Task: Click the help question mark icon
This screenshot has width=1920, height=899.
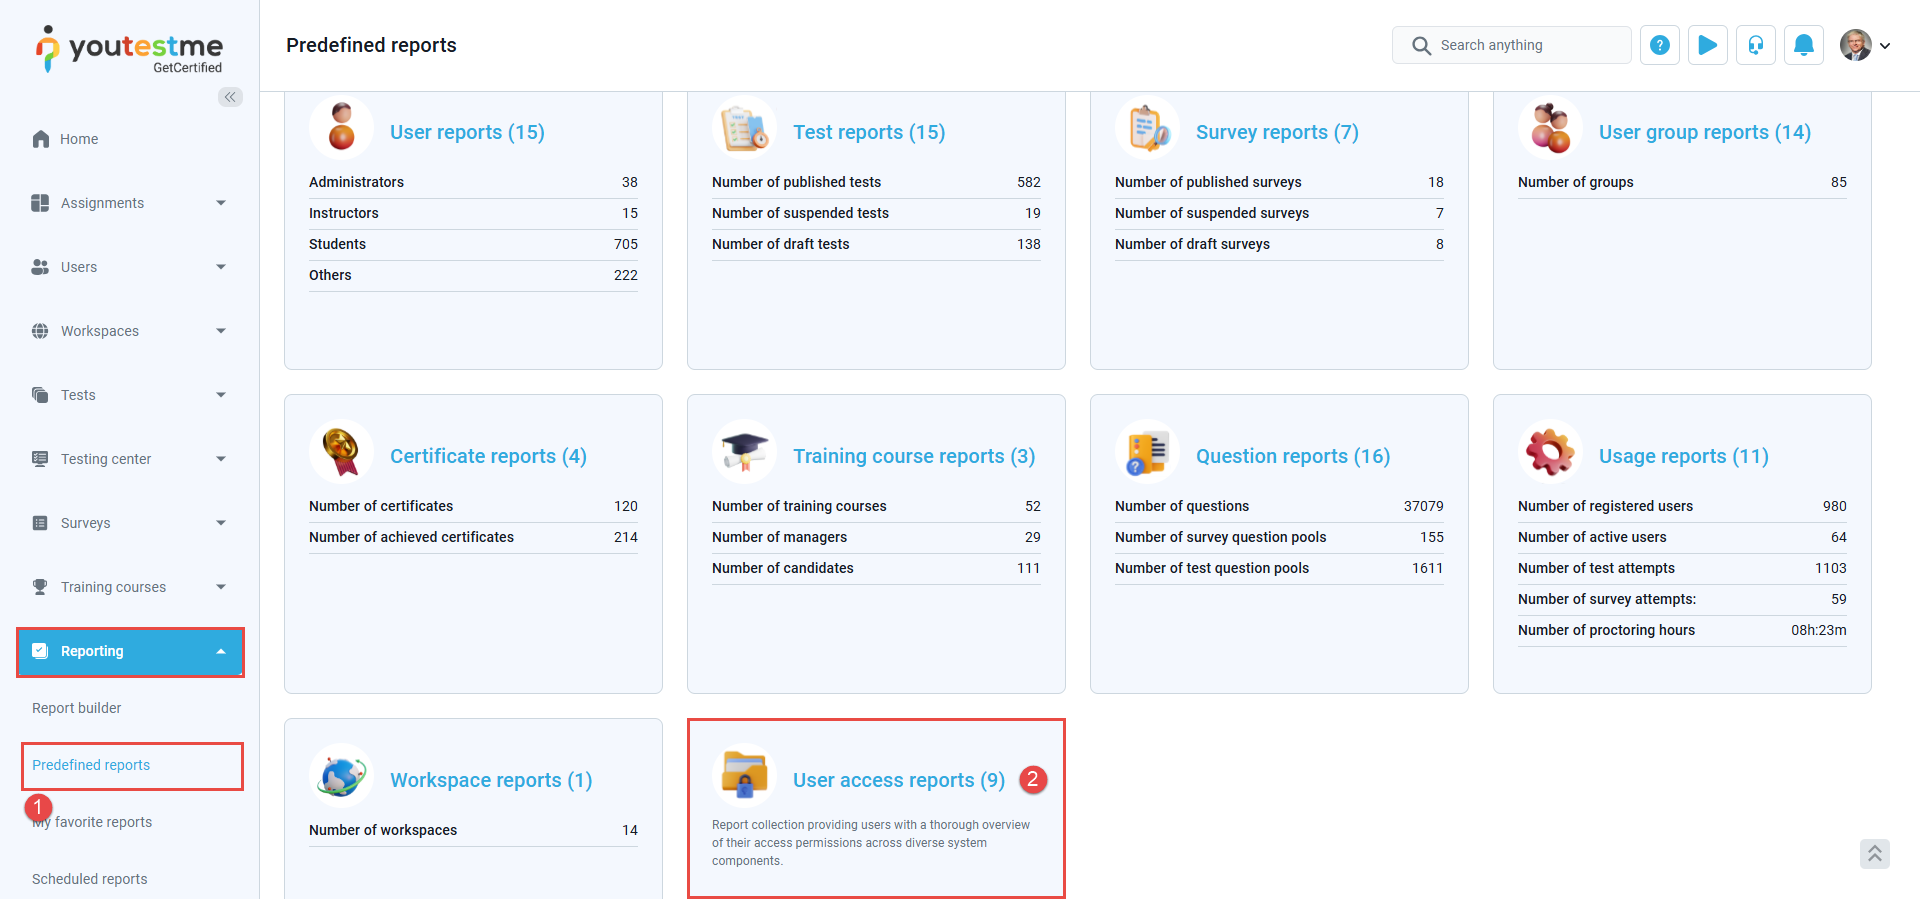Action: (x=1659, y=45)
